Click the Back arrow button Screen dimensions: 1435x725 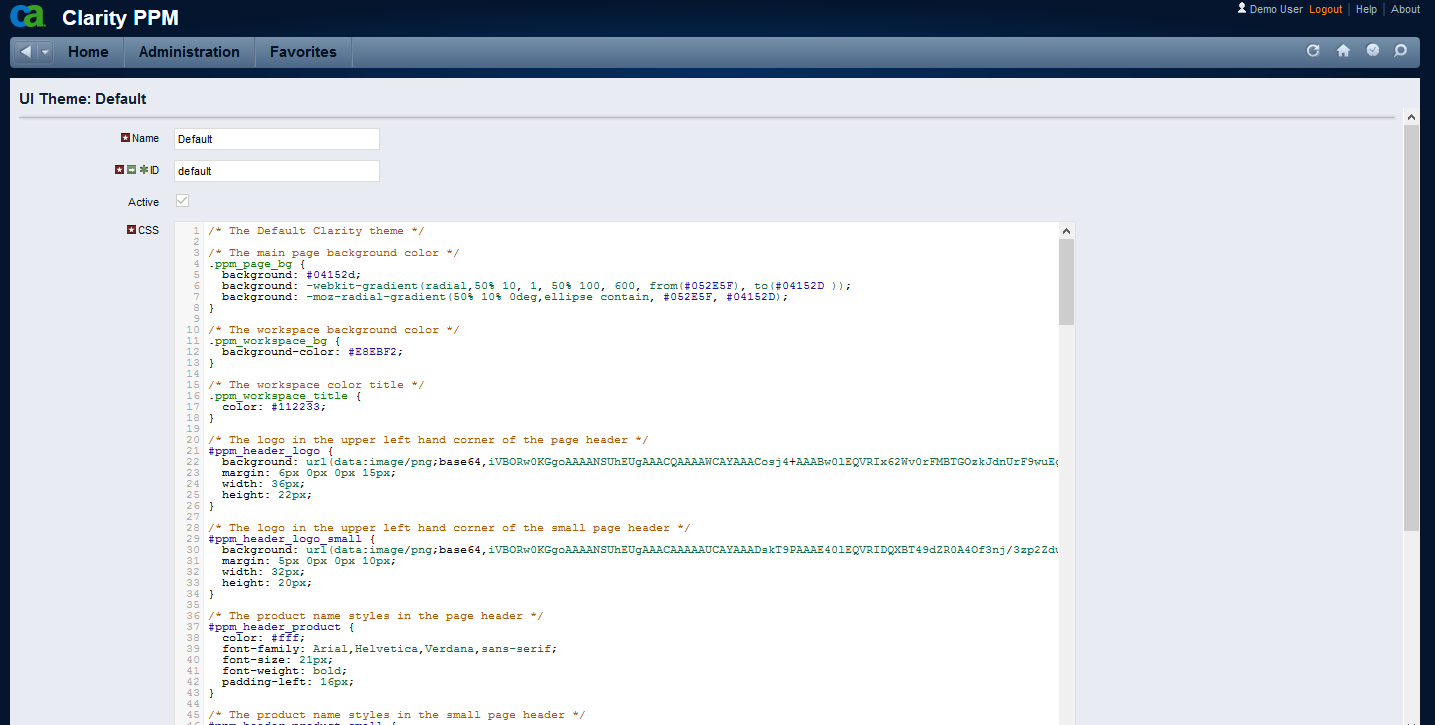pyautogui.click(x=26, y=51)
